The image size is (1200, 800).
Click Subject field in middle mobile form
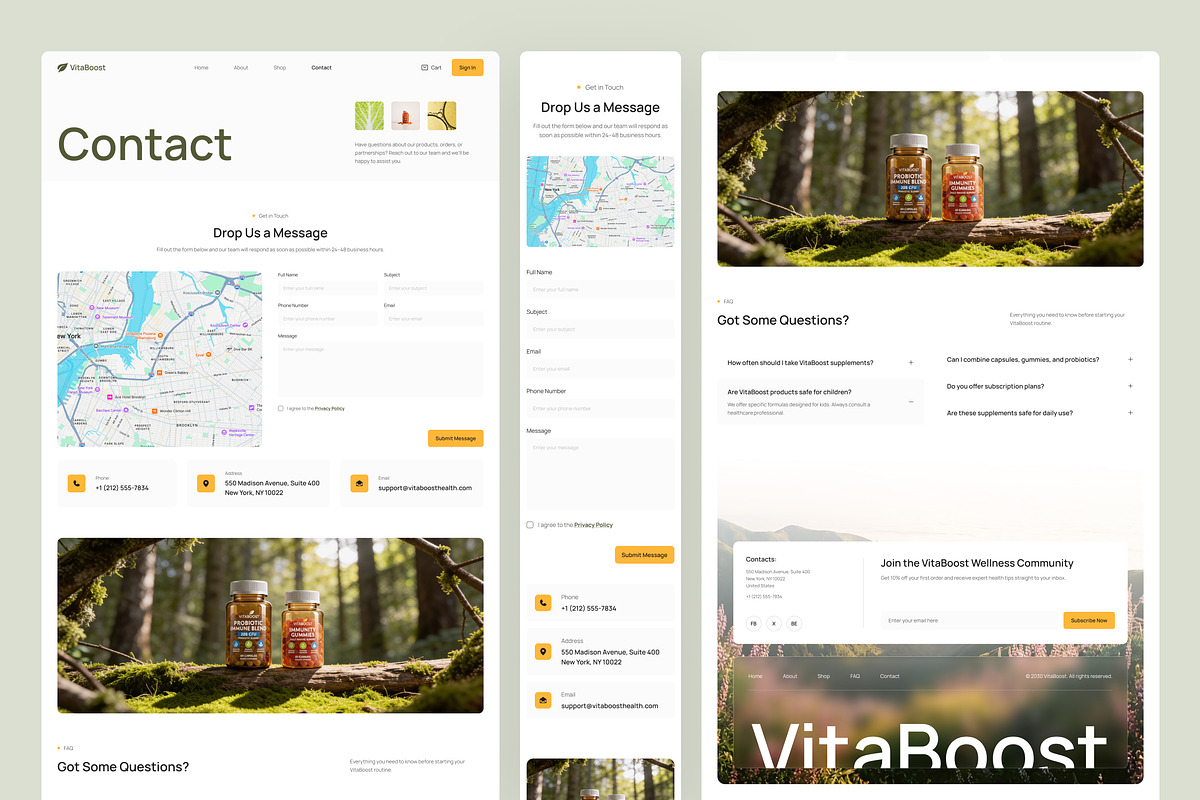(600, 329)
